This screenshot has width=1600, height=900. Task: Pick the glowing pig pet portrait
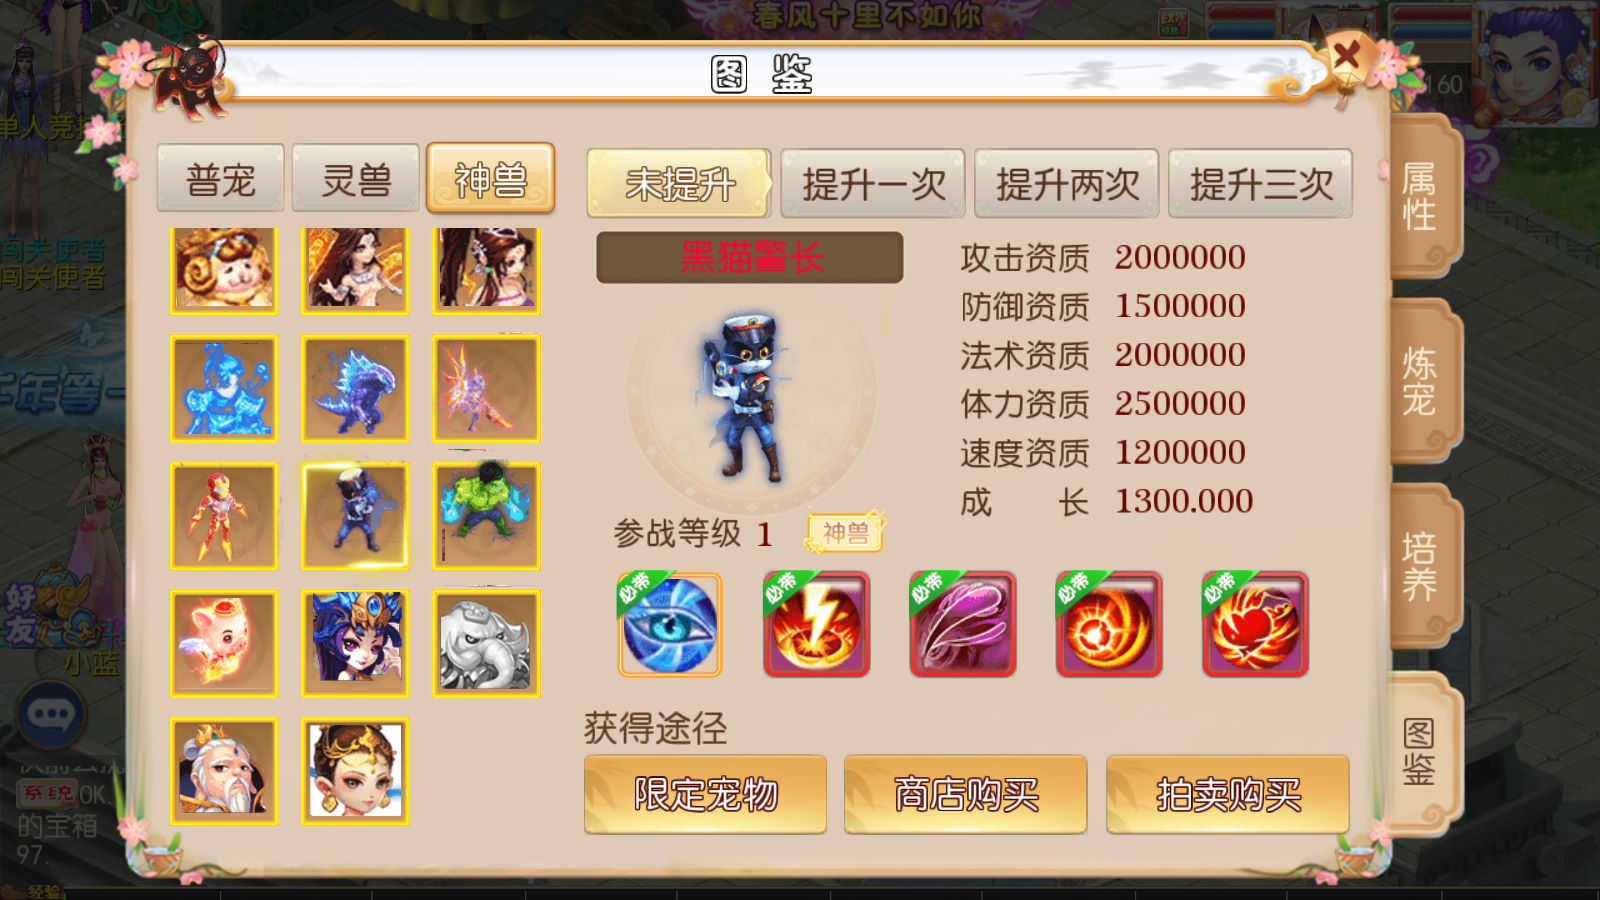tap(223, 643)
